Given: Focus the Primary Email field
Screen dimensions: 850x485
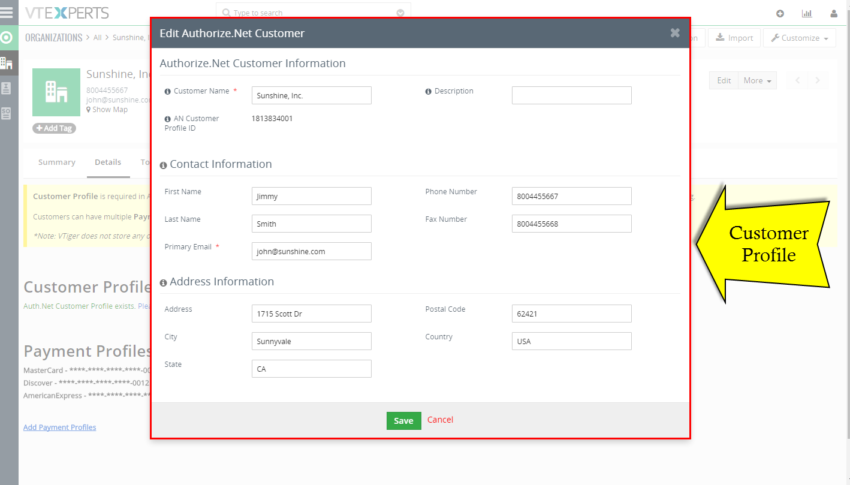Looking at the screenshot, I should 312,251.
